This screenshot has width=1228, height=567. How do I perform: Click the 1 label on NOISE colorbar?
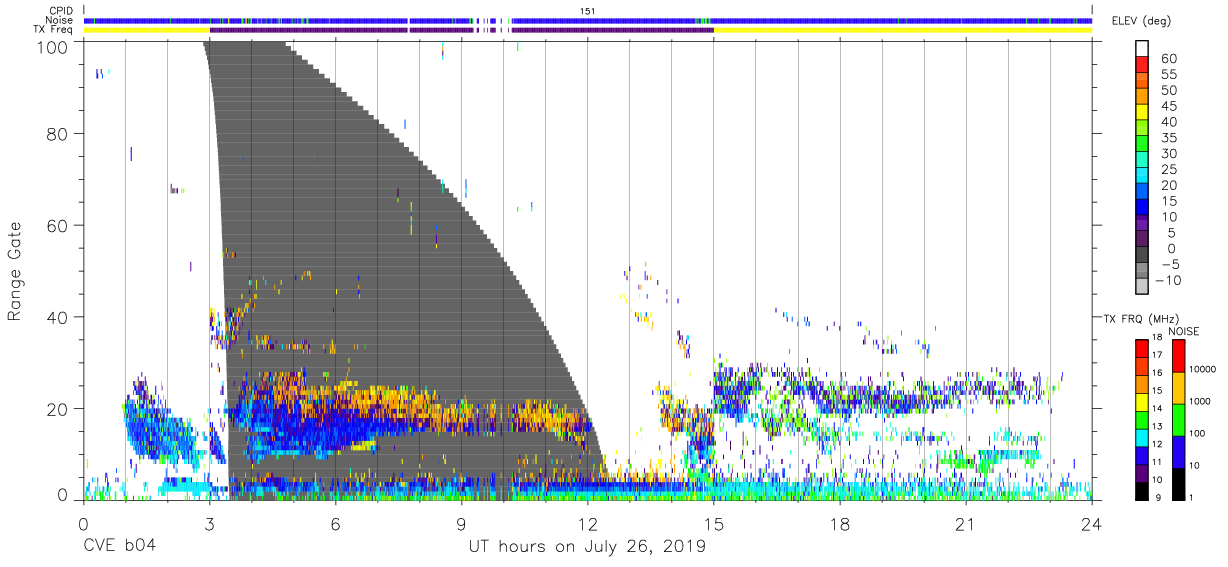pyautogui.click(x=1193, y=497)
